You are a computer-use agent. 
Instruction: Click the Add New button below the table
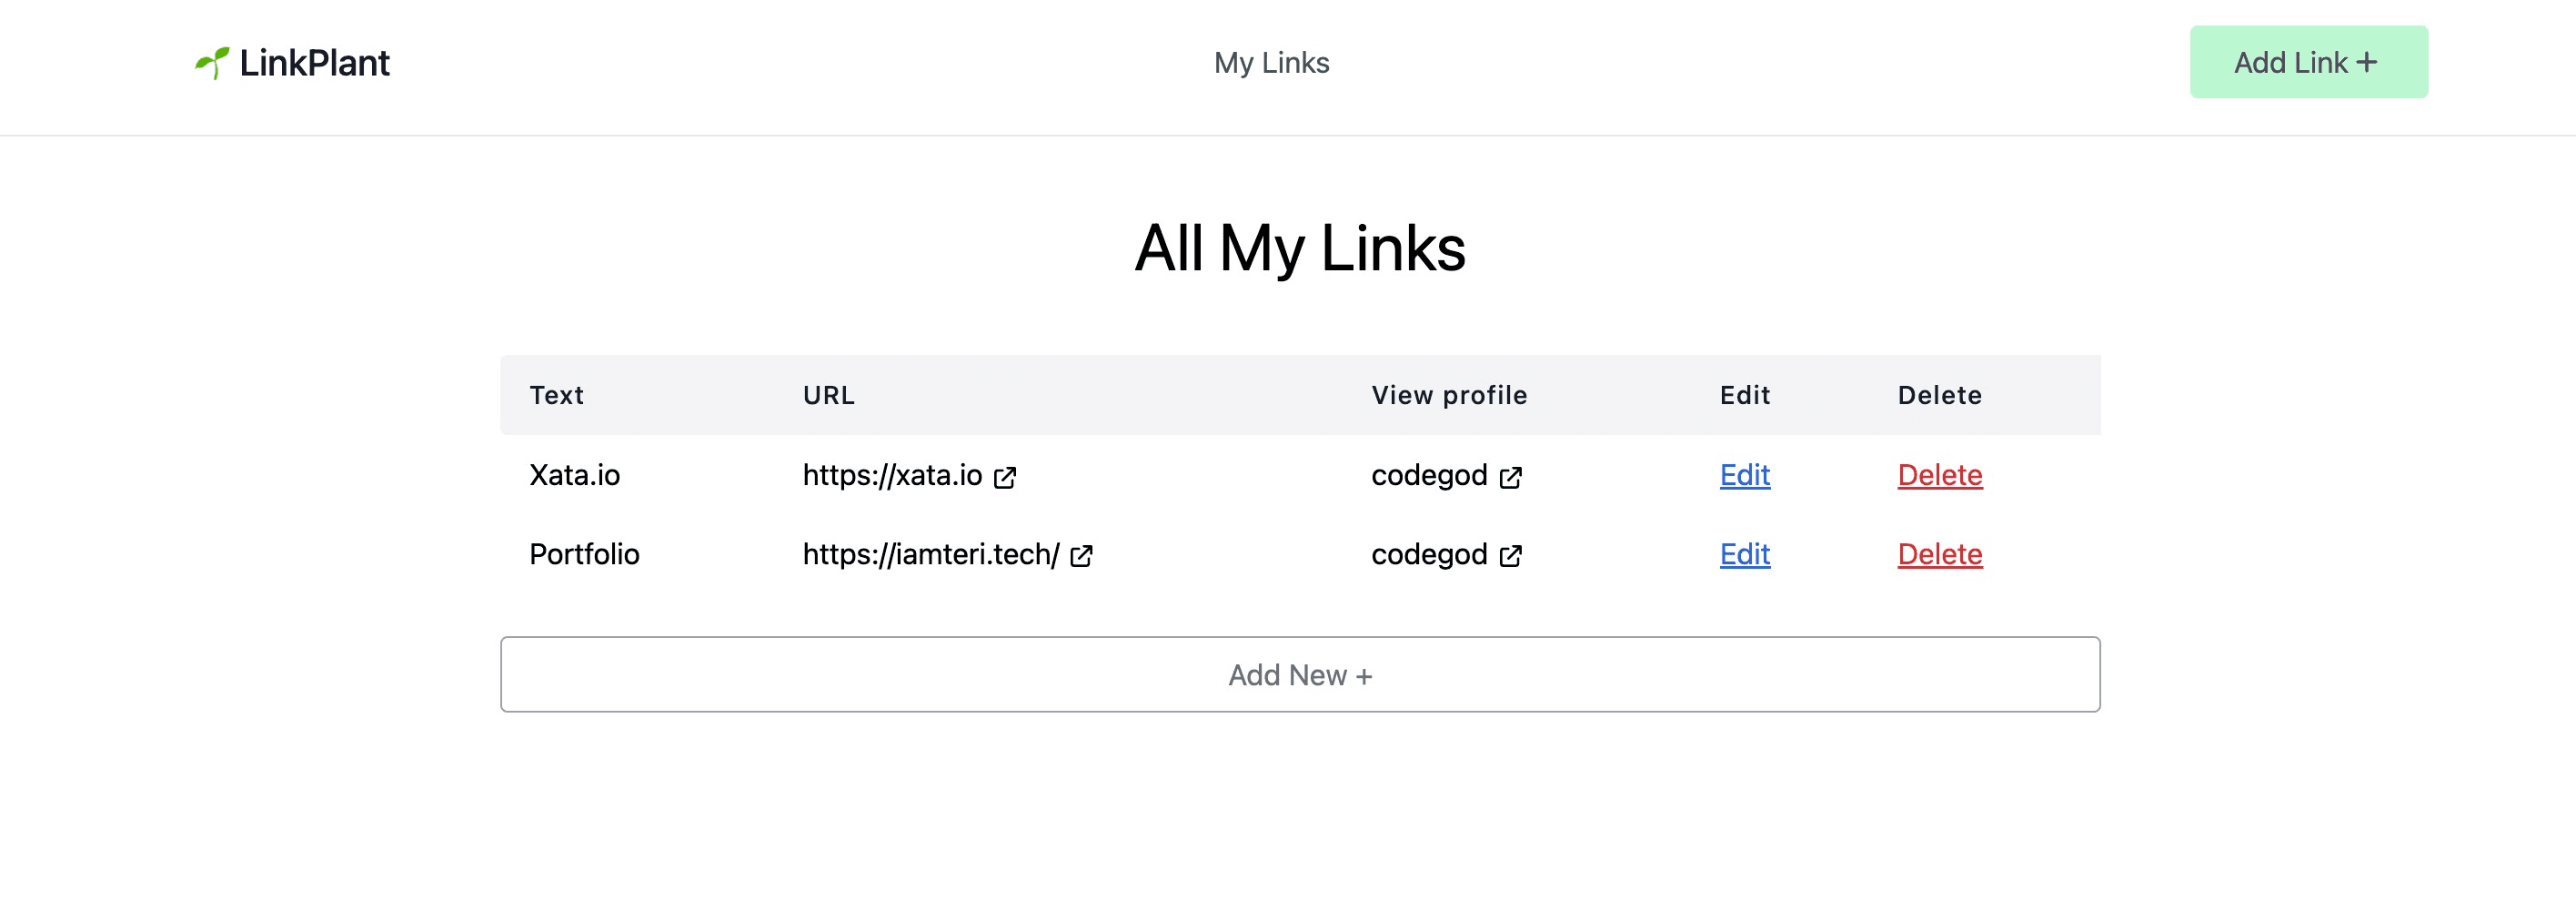click(1300, 674)
